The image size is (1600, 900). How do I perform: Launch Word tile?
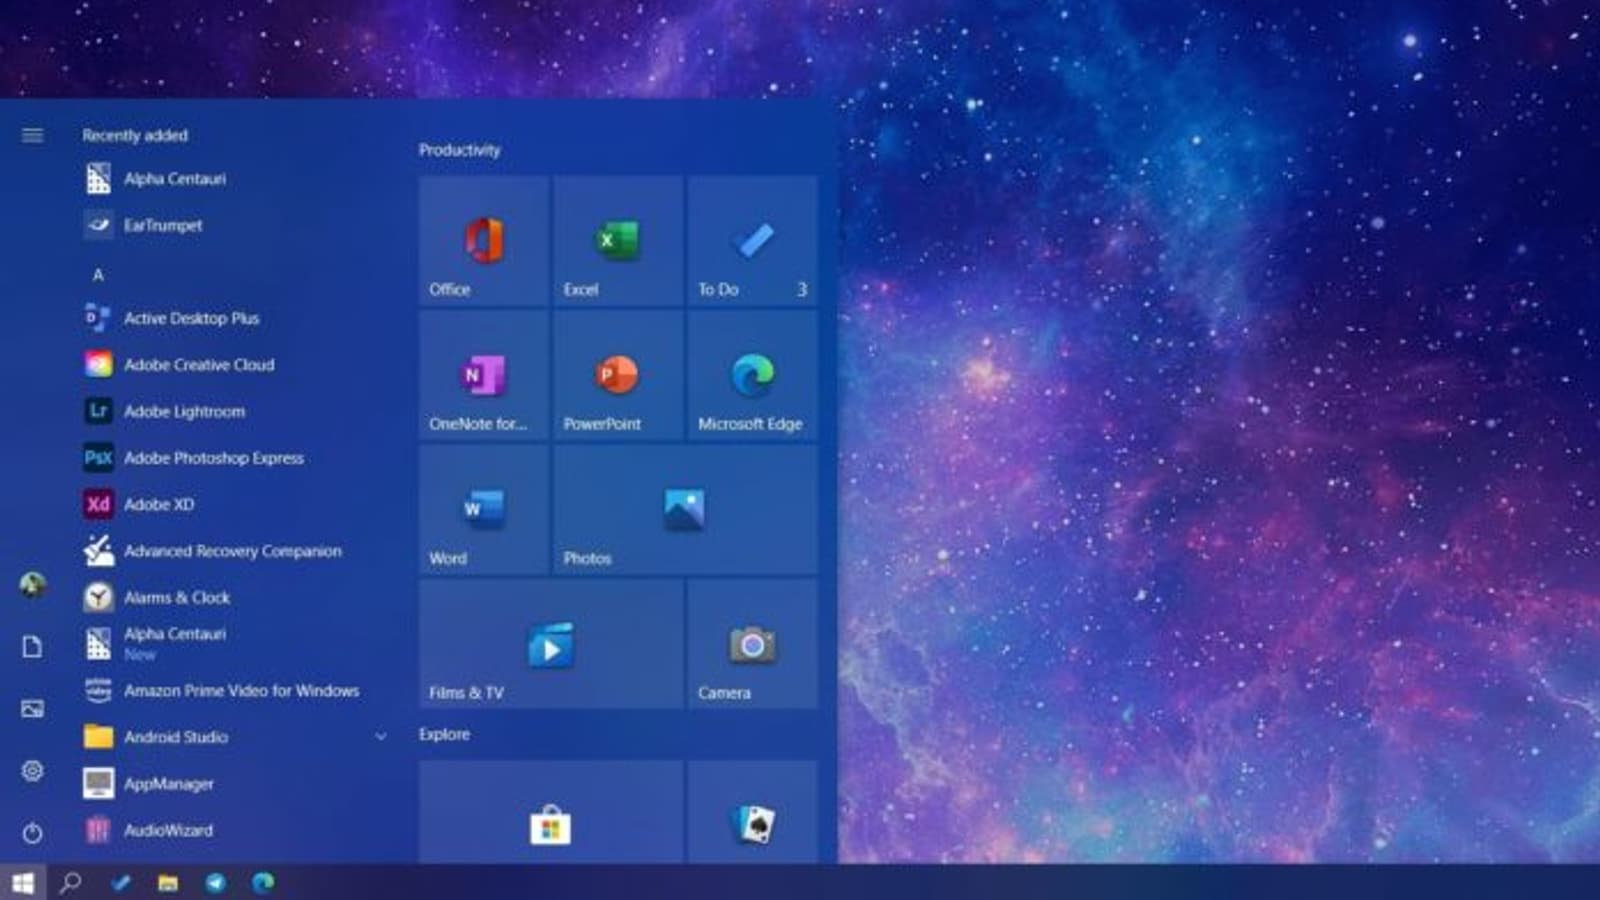484,509
